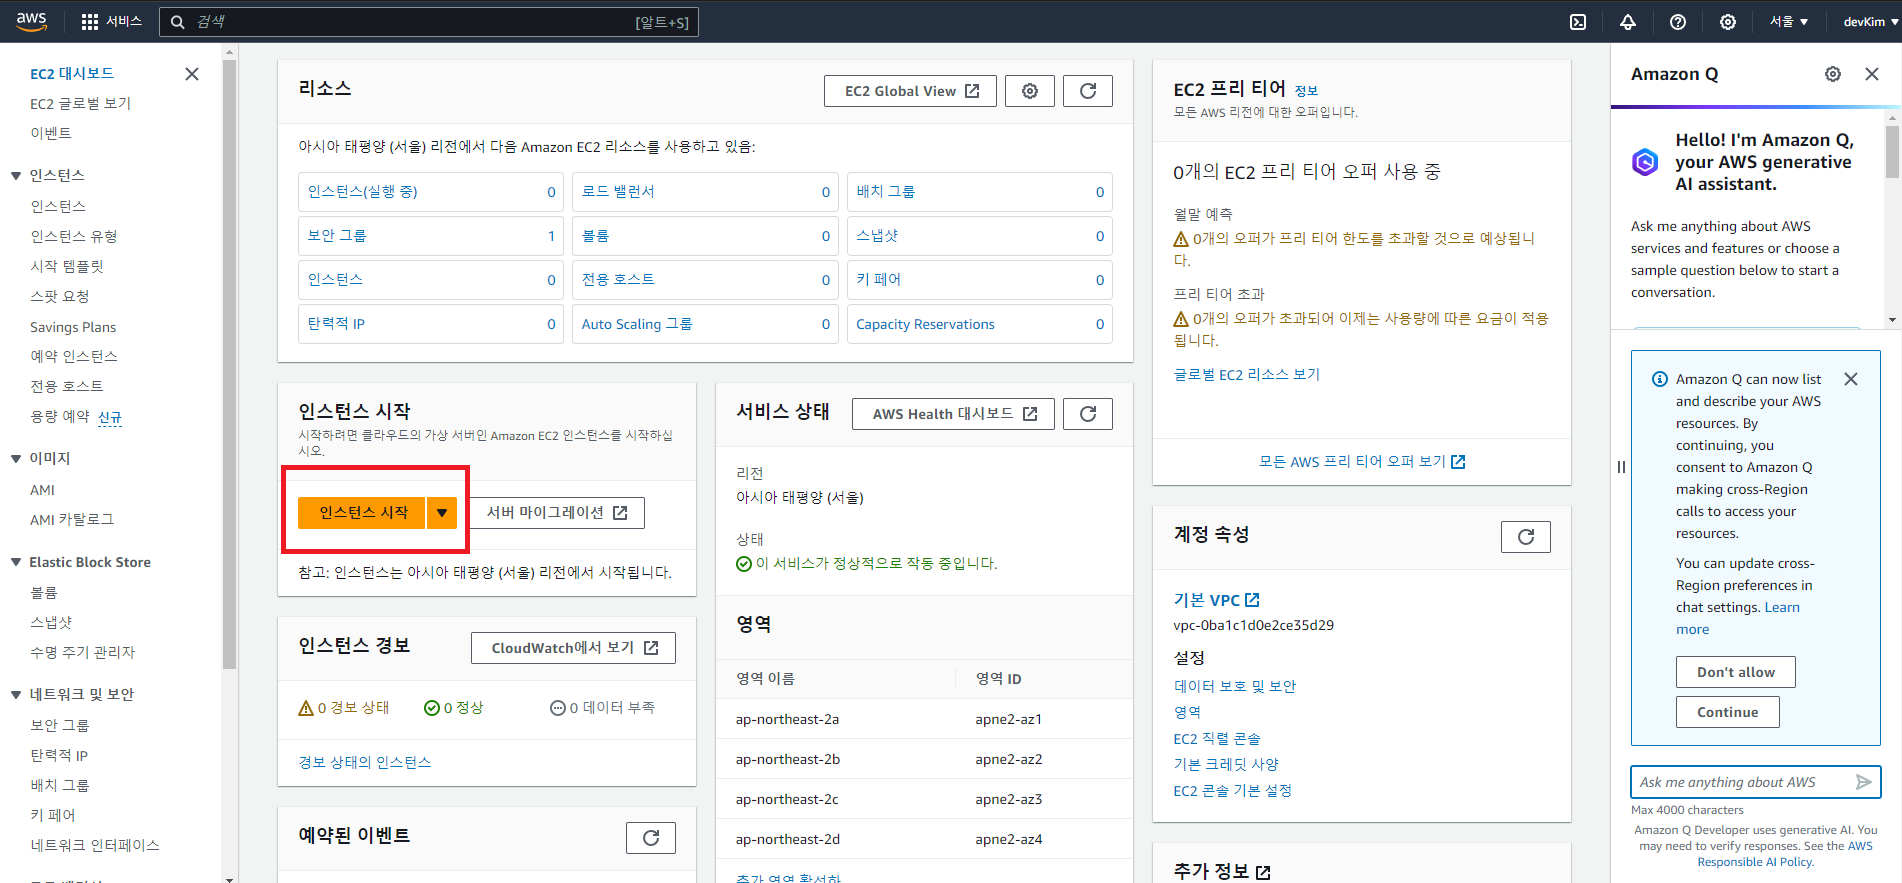Screen dimensions: 1902x883
Task: Collapse the Elastic Block Store section
Action: pyautogui.click(x=16, y=562)
